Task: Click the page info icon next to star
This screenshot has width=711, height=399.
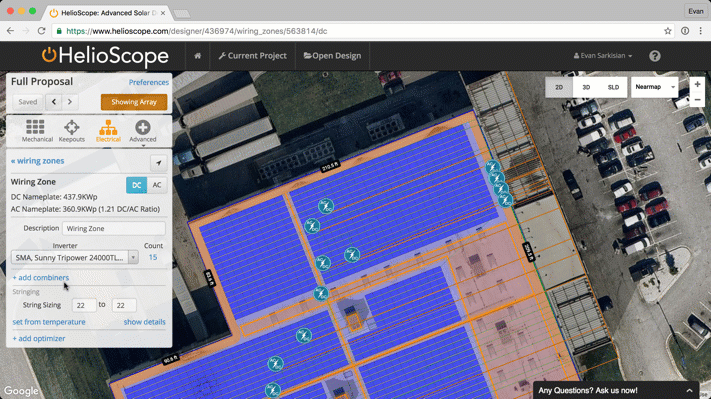Action: point(685,31)
